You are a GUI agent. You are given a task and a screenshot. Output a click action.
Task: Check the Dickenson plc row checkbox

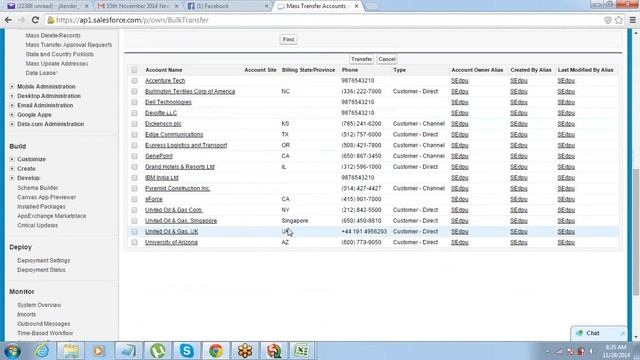click(134, 124)
